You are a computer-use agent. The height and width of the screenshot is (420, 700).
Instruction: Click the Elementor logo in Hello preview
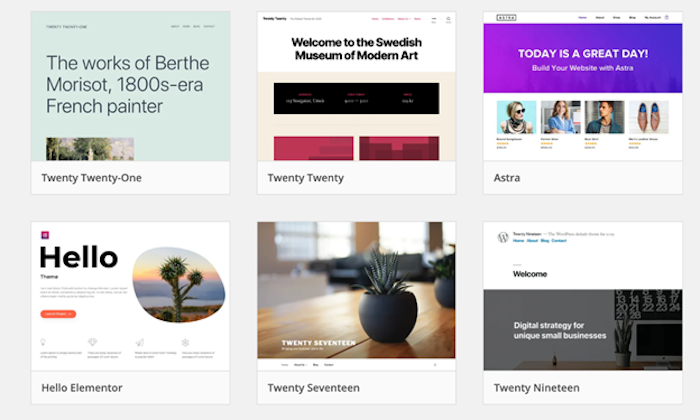[45, 235]
